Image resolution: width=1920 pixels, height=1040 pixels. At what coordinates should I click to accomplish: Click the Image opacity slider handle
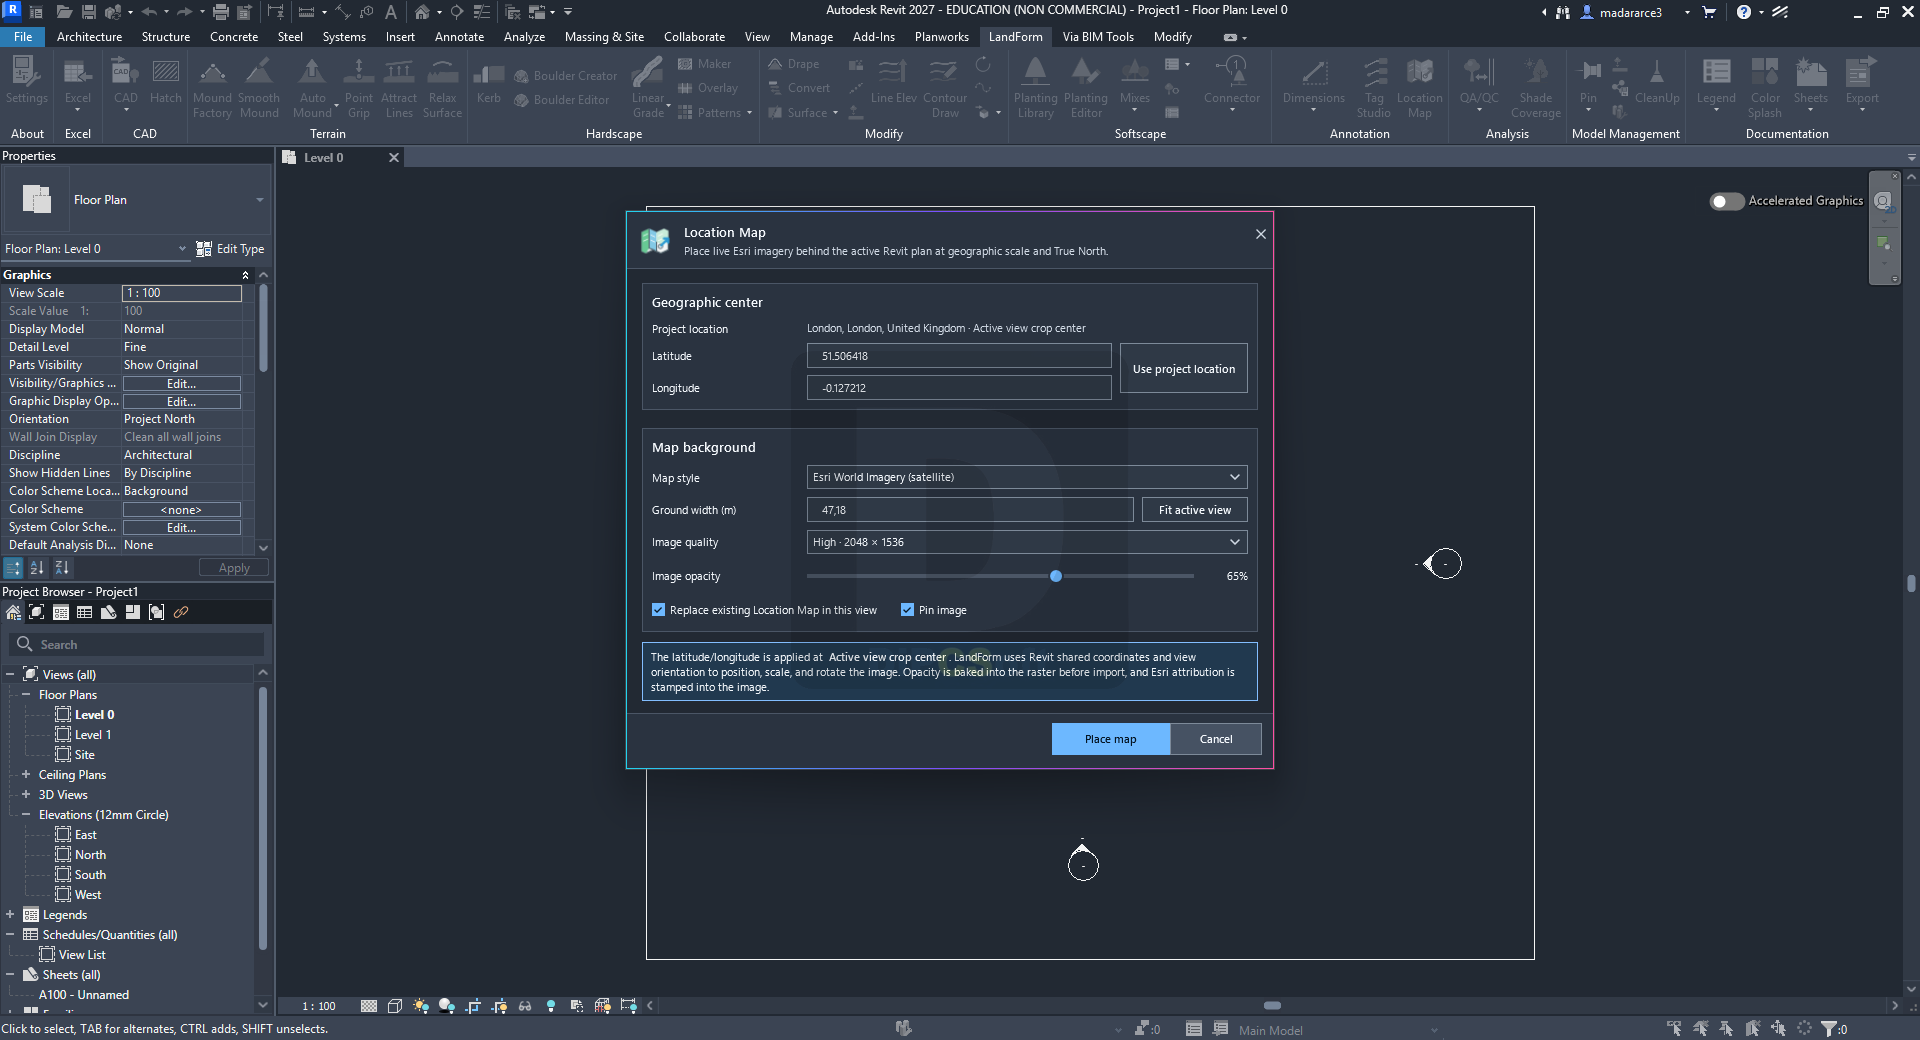pos(1056,576)
